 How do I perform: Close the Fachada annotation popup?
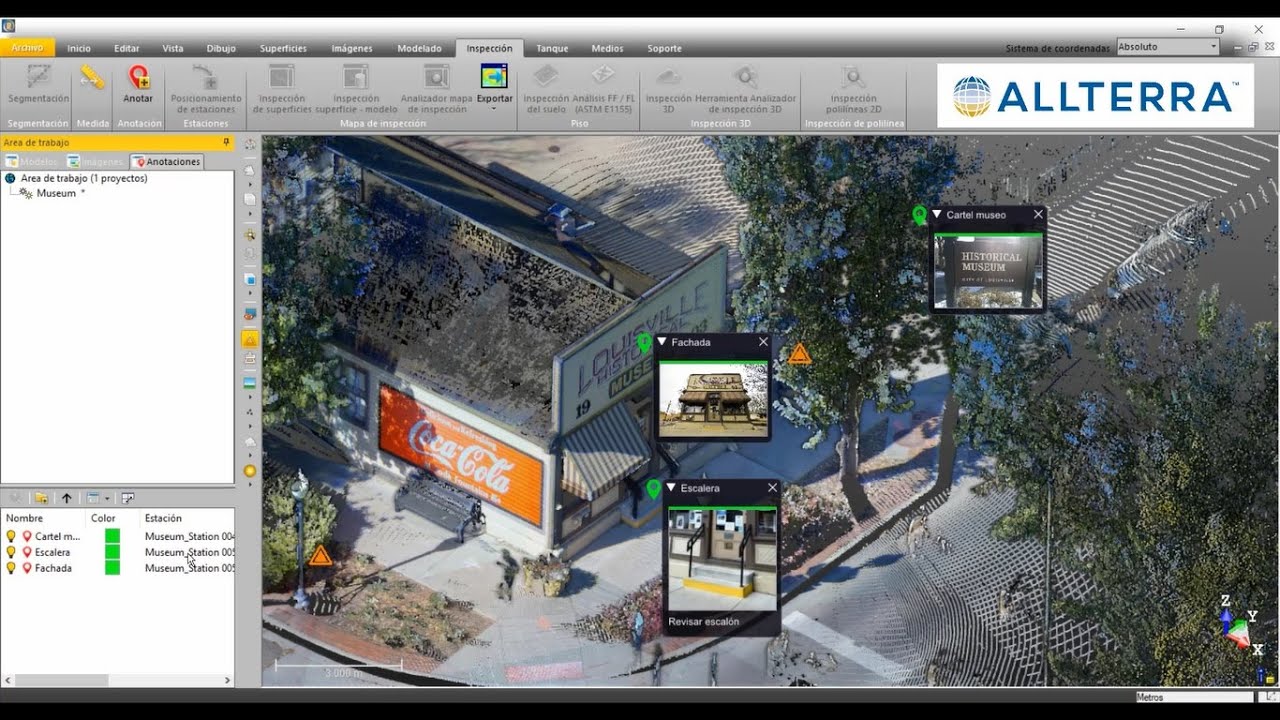(x=763, y=342)
